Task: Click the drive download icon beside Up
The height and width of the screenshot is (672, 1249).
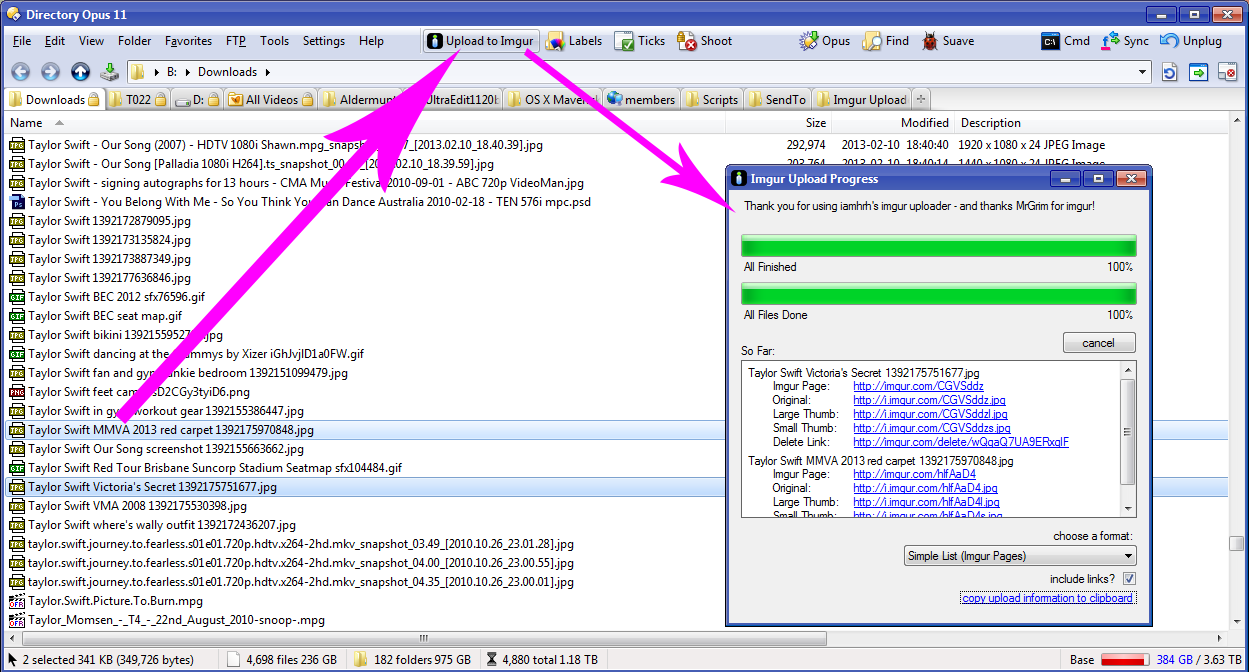Action: click(x=109, y=72)
